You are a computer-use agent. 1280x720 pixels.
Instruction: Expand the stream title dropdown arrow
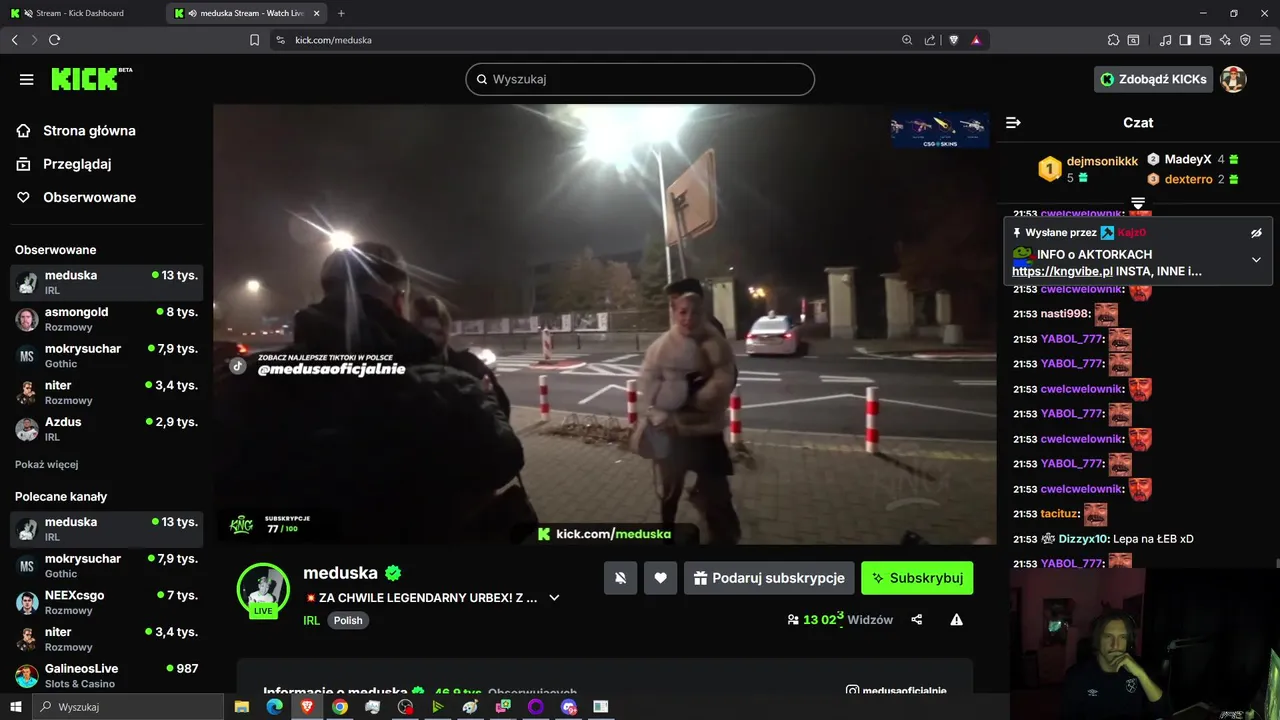point(554,598)
